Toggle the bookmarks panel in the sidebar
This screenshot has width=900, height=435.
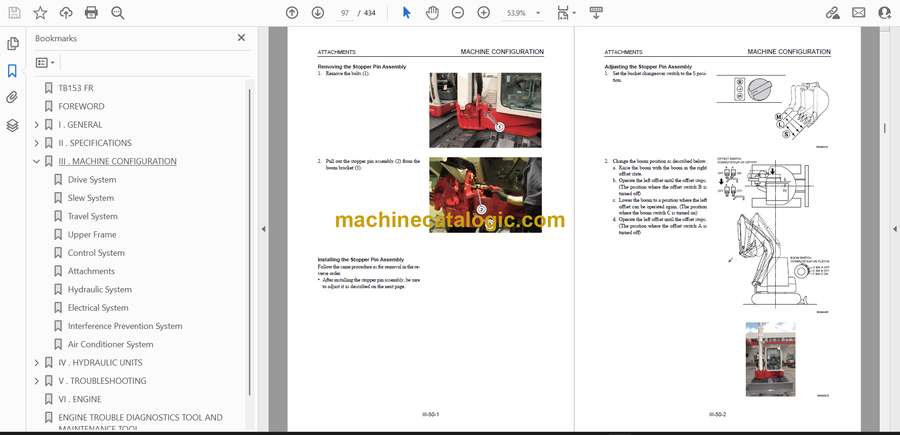(12, 71)
